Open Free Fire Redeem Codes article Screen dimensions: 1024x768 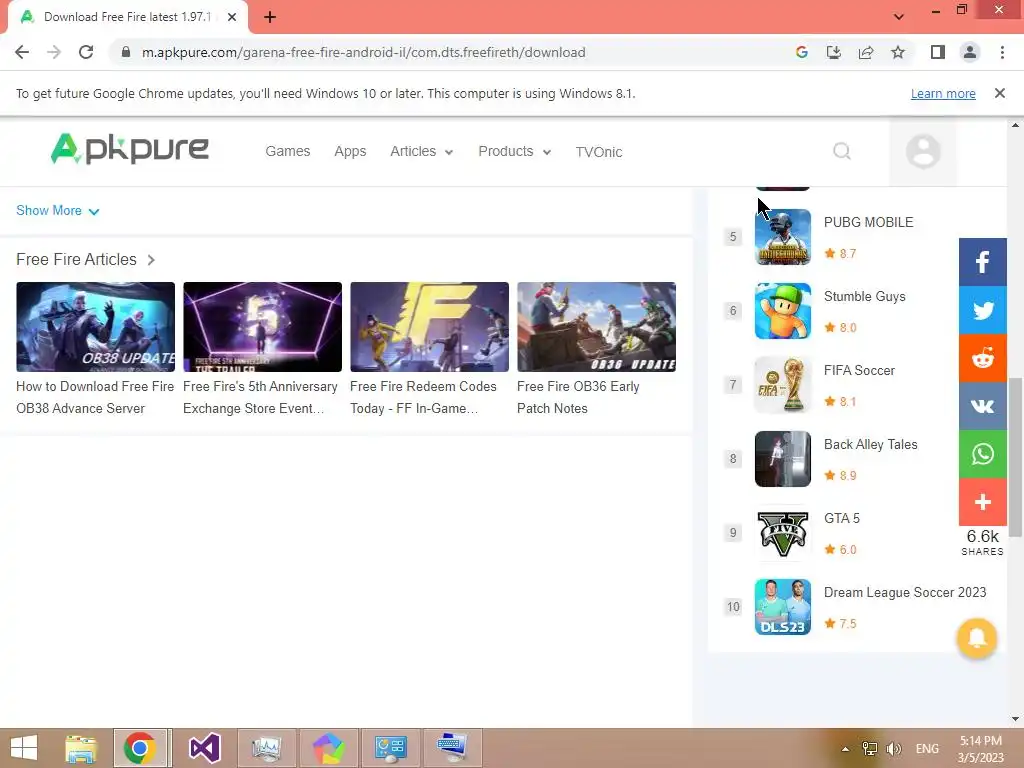coord(423,397)
